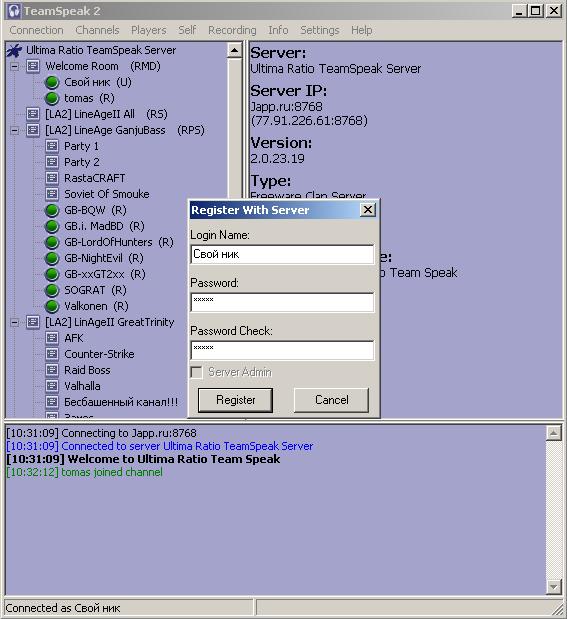Select the SOGRAT (R) player entry
567x619 pixels.
95,291
